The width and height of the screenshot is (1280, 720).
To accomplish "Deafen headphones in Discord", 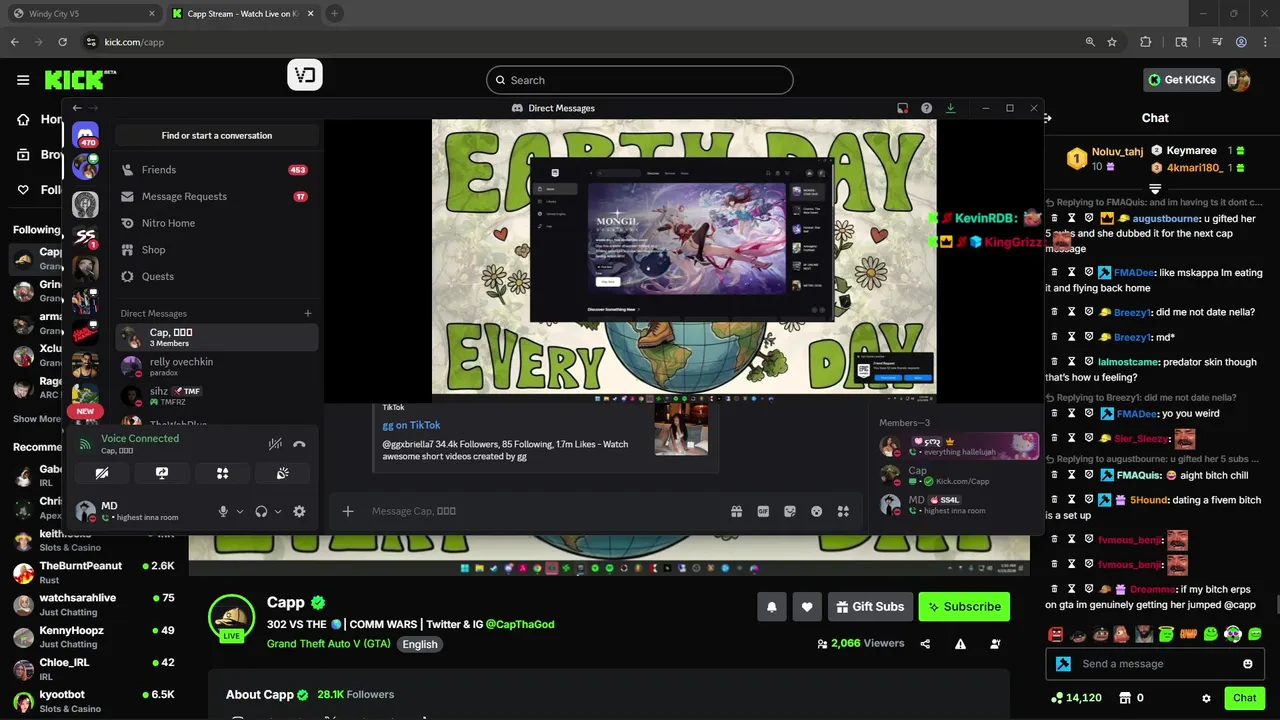I will [261, 511].
